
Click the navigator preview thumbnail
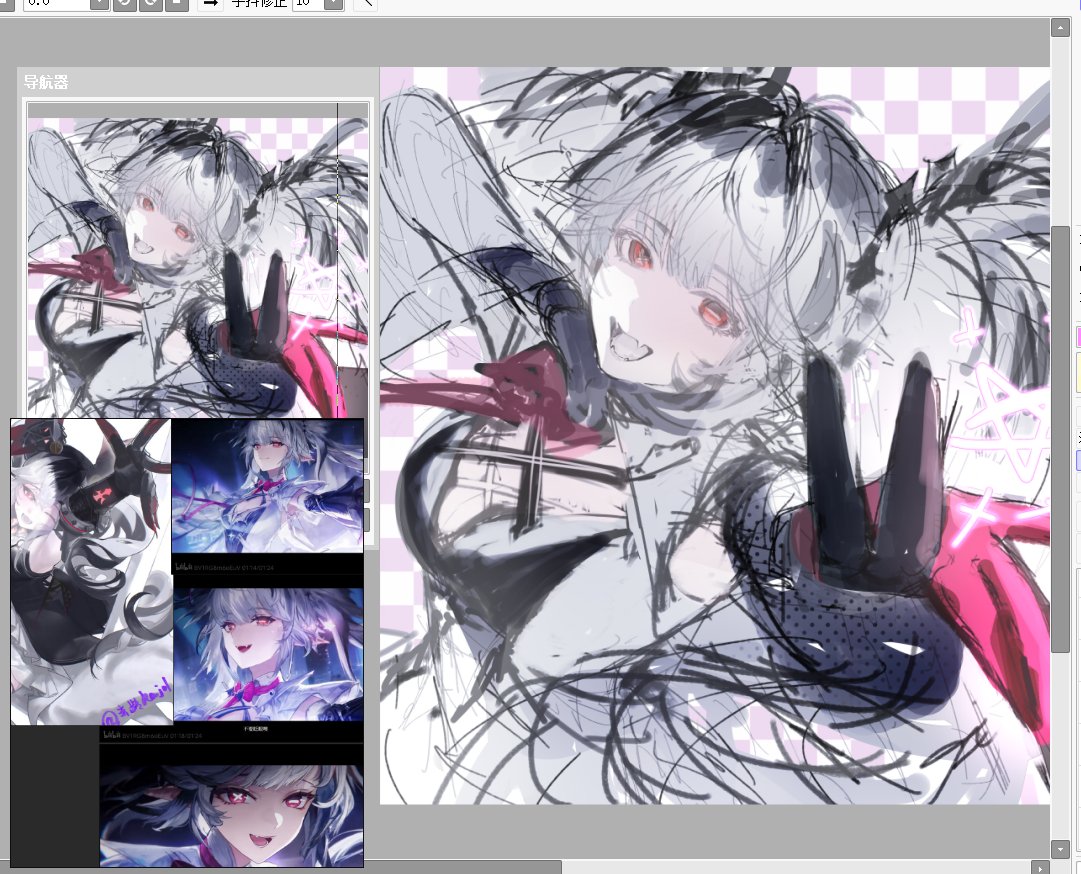pyautogui.click(x=198, y=267)
